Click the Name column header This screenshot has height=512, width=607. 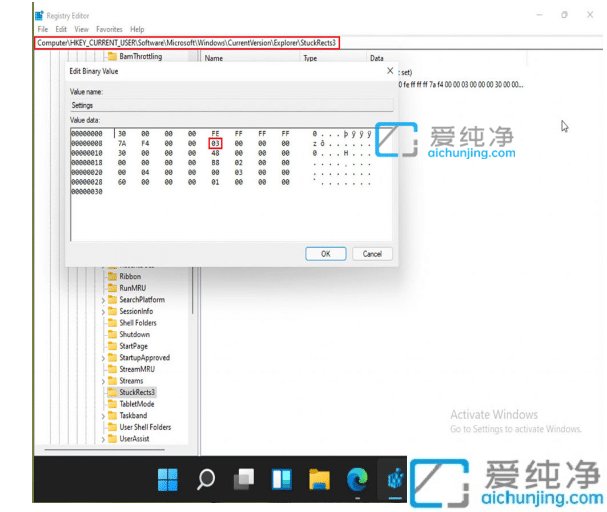click(x=213, y=58)
